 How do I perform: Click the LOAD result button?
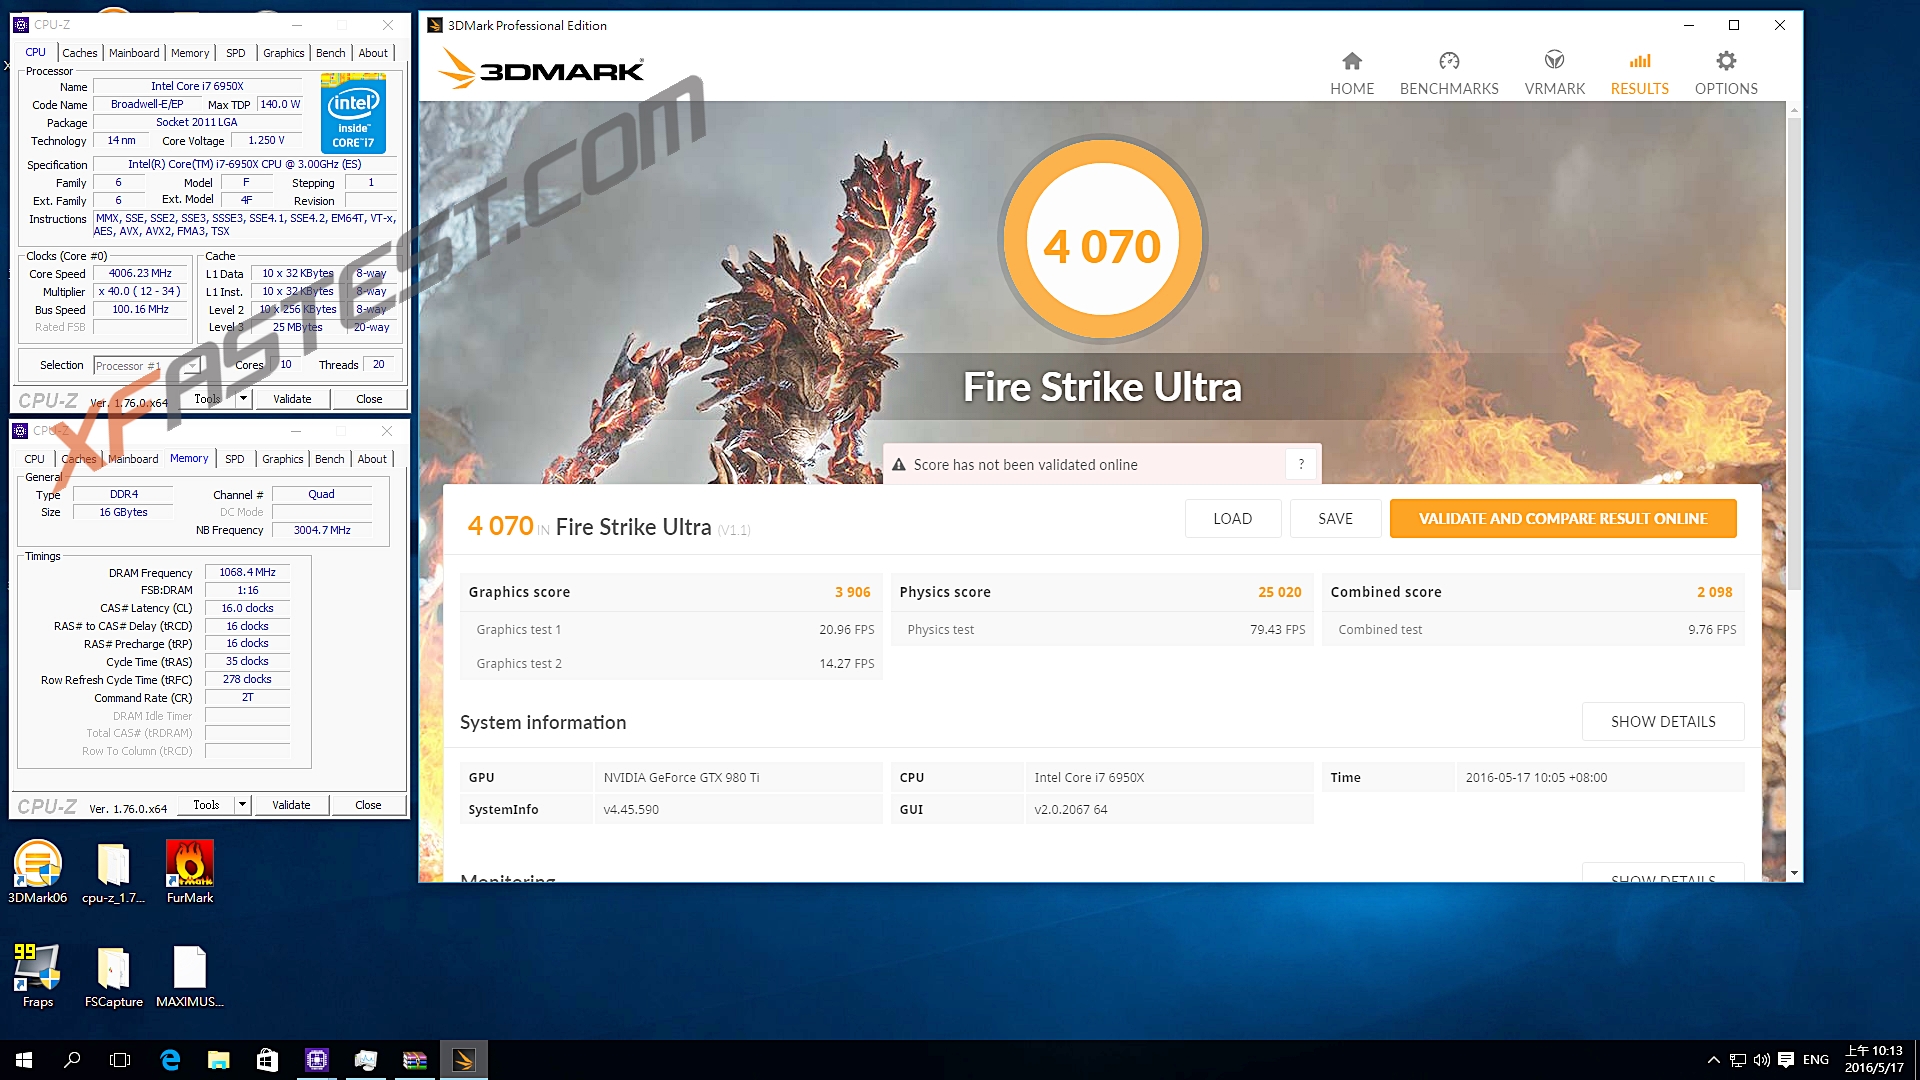[1232, 519]
